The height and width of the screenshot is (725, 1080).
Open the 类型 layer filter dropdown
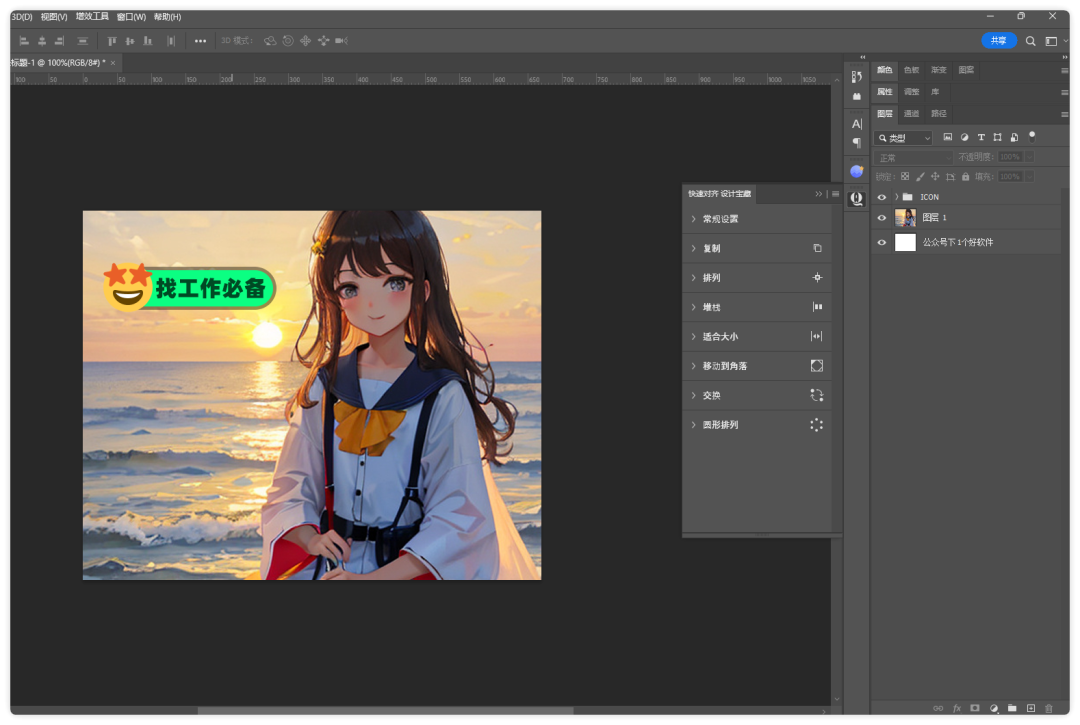point(904,138)
